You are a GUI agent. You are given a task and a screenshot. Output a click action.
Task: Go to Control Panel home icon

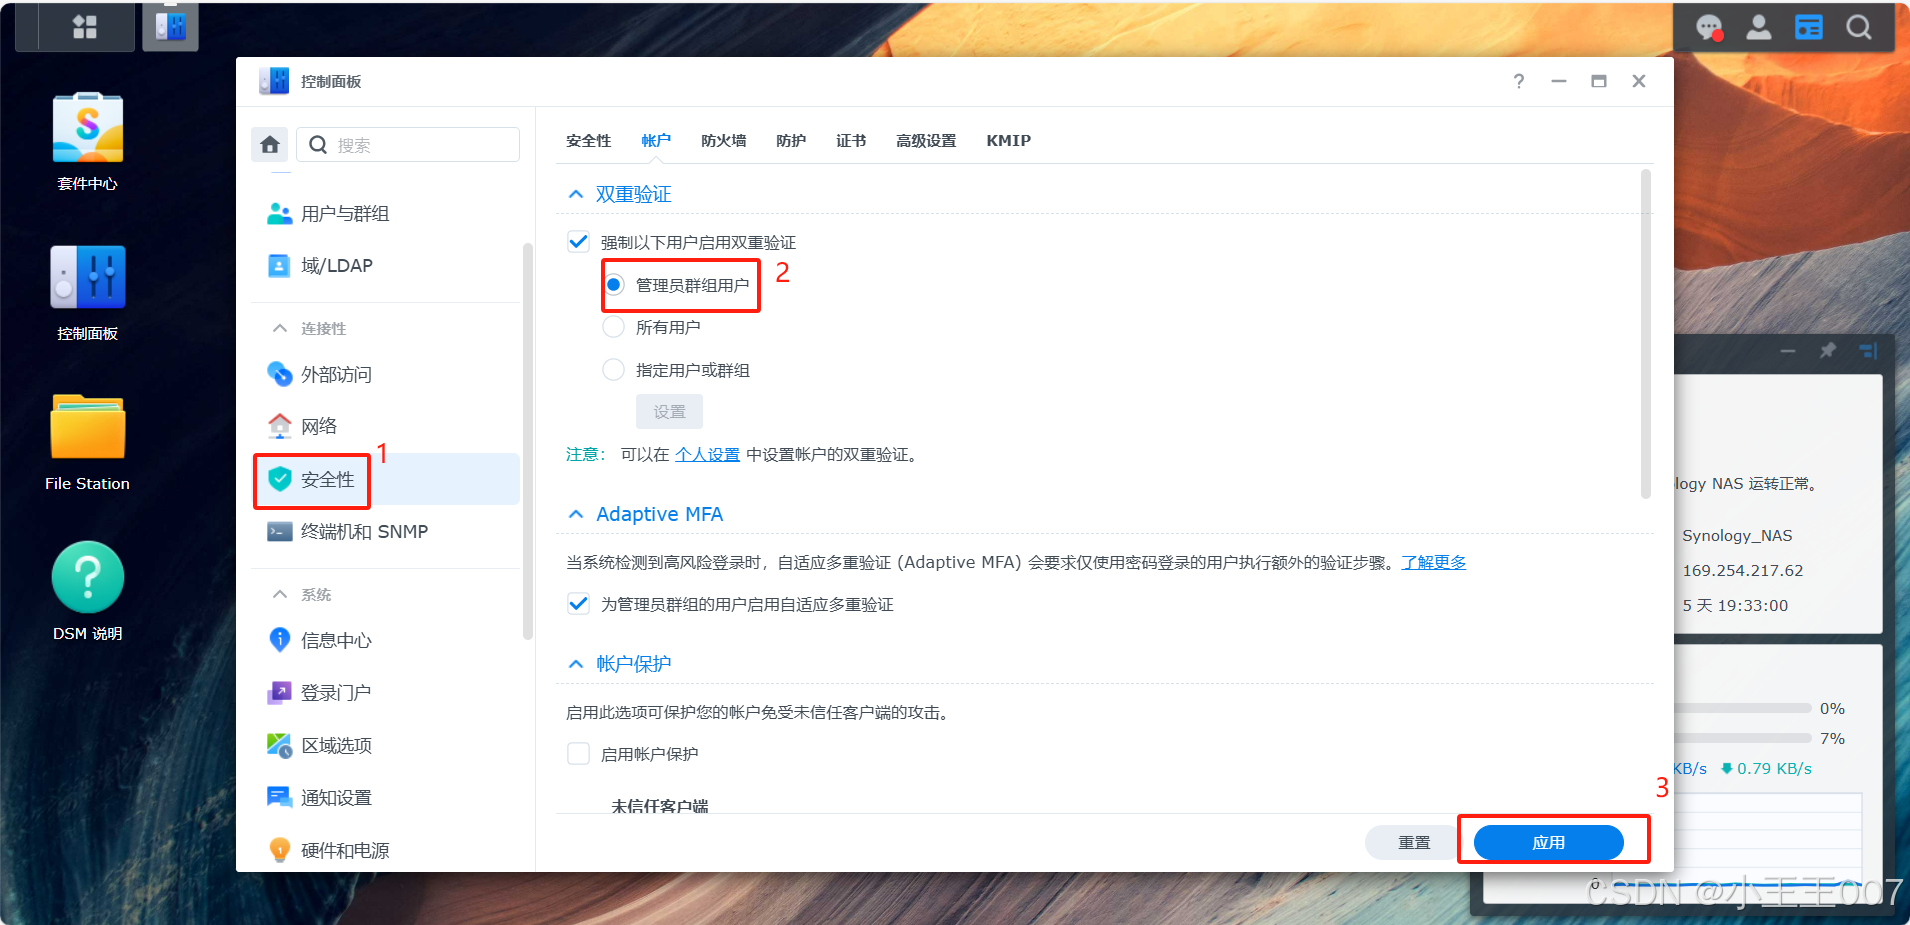click(270, 145)
